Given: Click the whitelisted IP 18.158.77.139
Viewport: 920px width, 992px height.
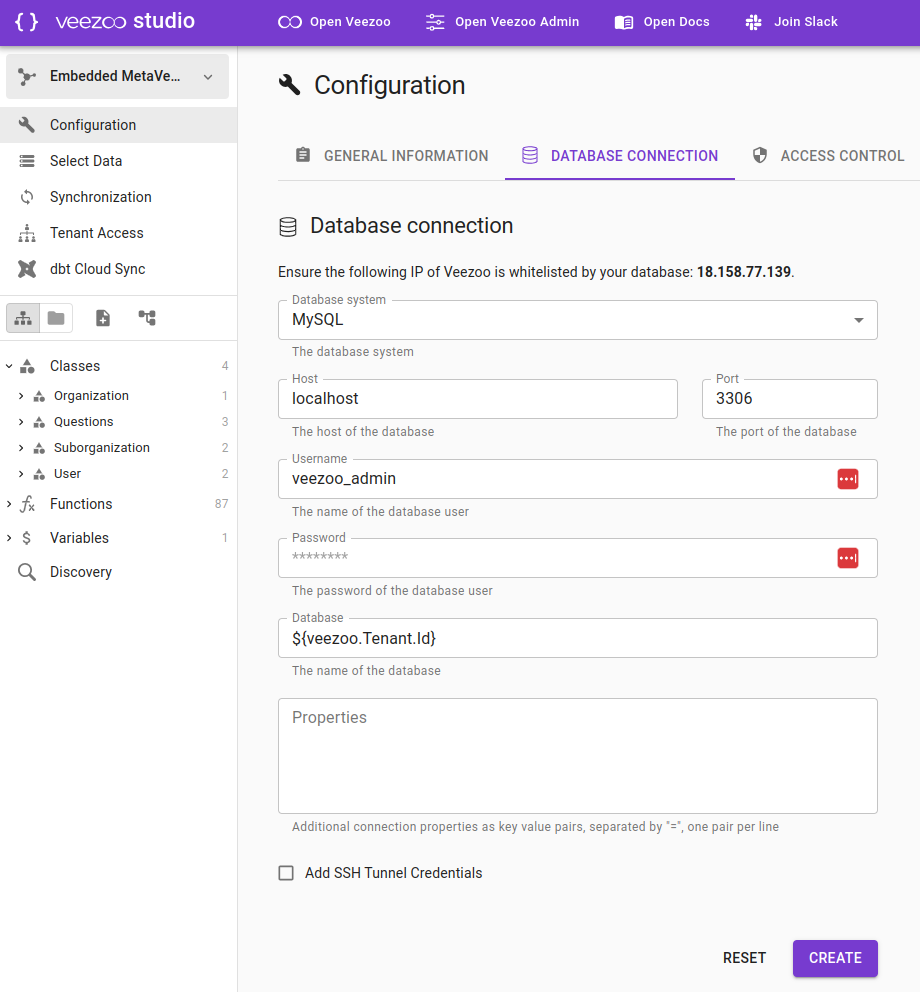Looking at the screenshot, I should coord(744,272).
